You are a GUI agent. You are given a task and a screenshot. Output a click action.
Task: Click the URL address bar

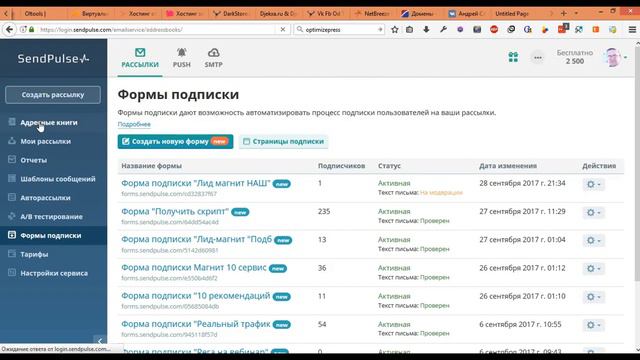pyautogui.click(x=155, y=30)
